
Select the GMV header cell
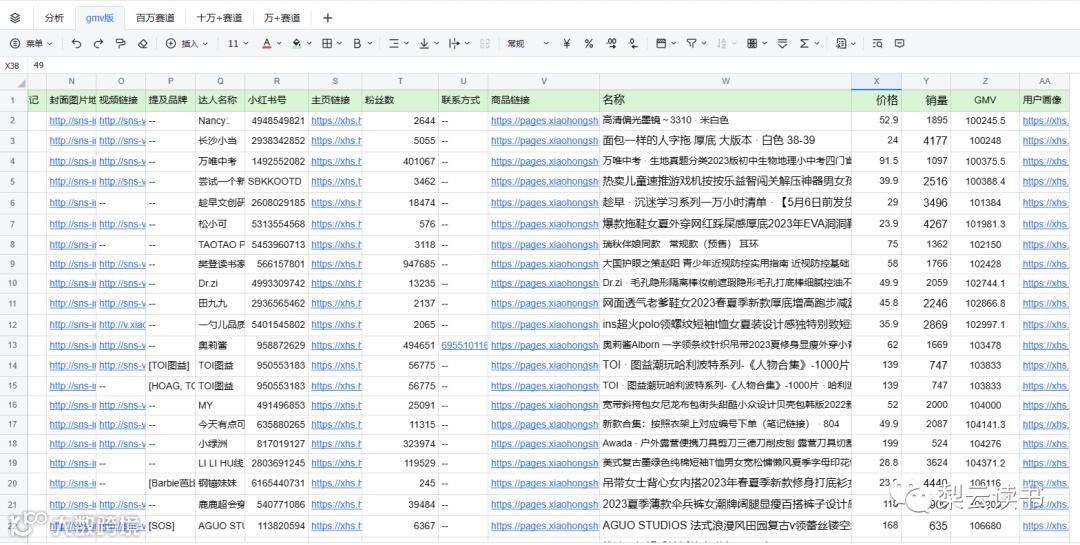[985, 101]
